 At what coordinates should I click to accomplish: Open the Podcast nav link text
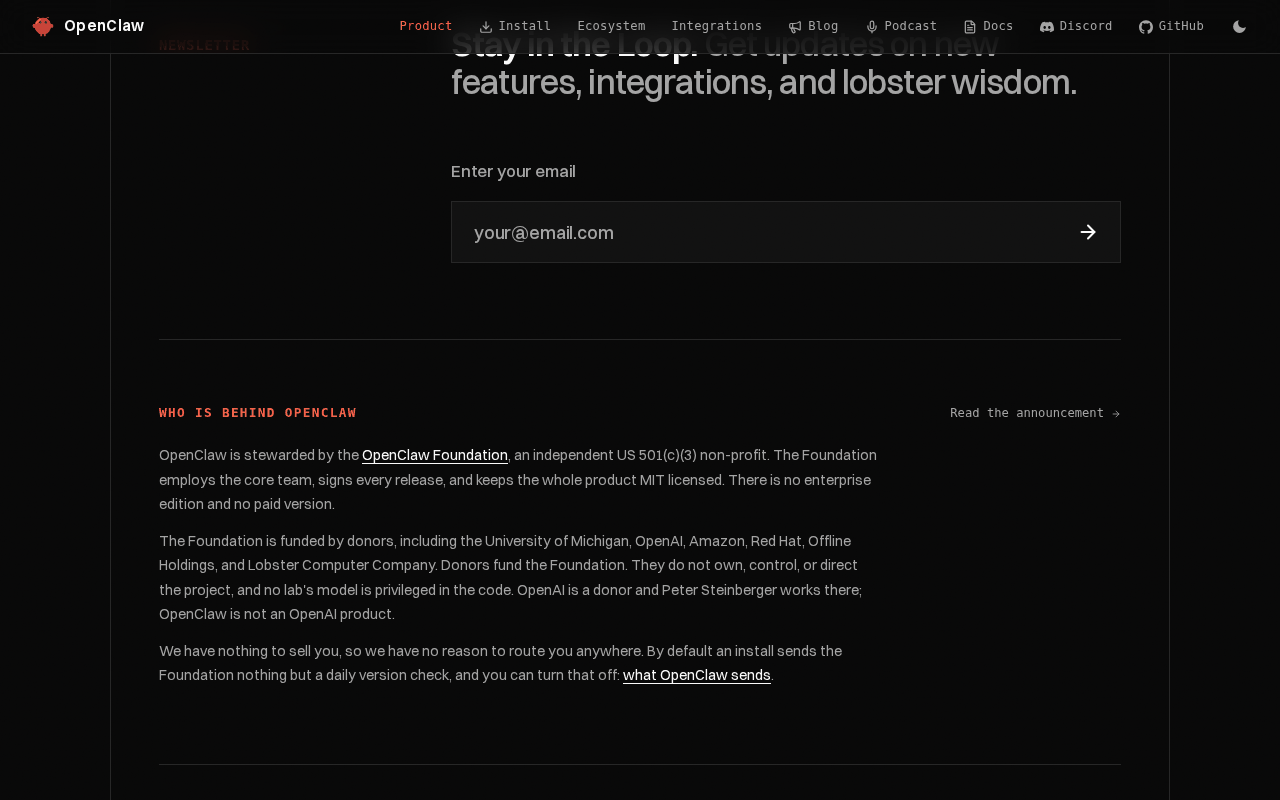(x=911, y=26)
